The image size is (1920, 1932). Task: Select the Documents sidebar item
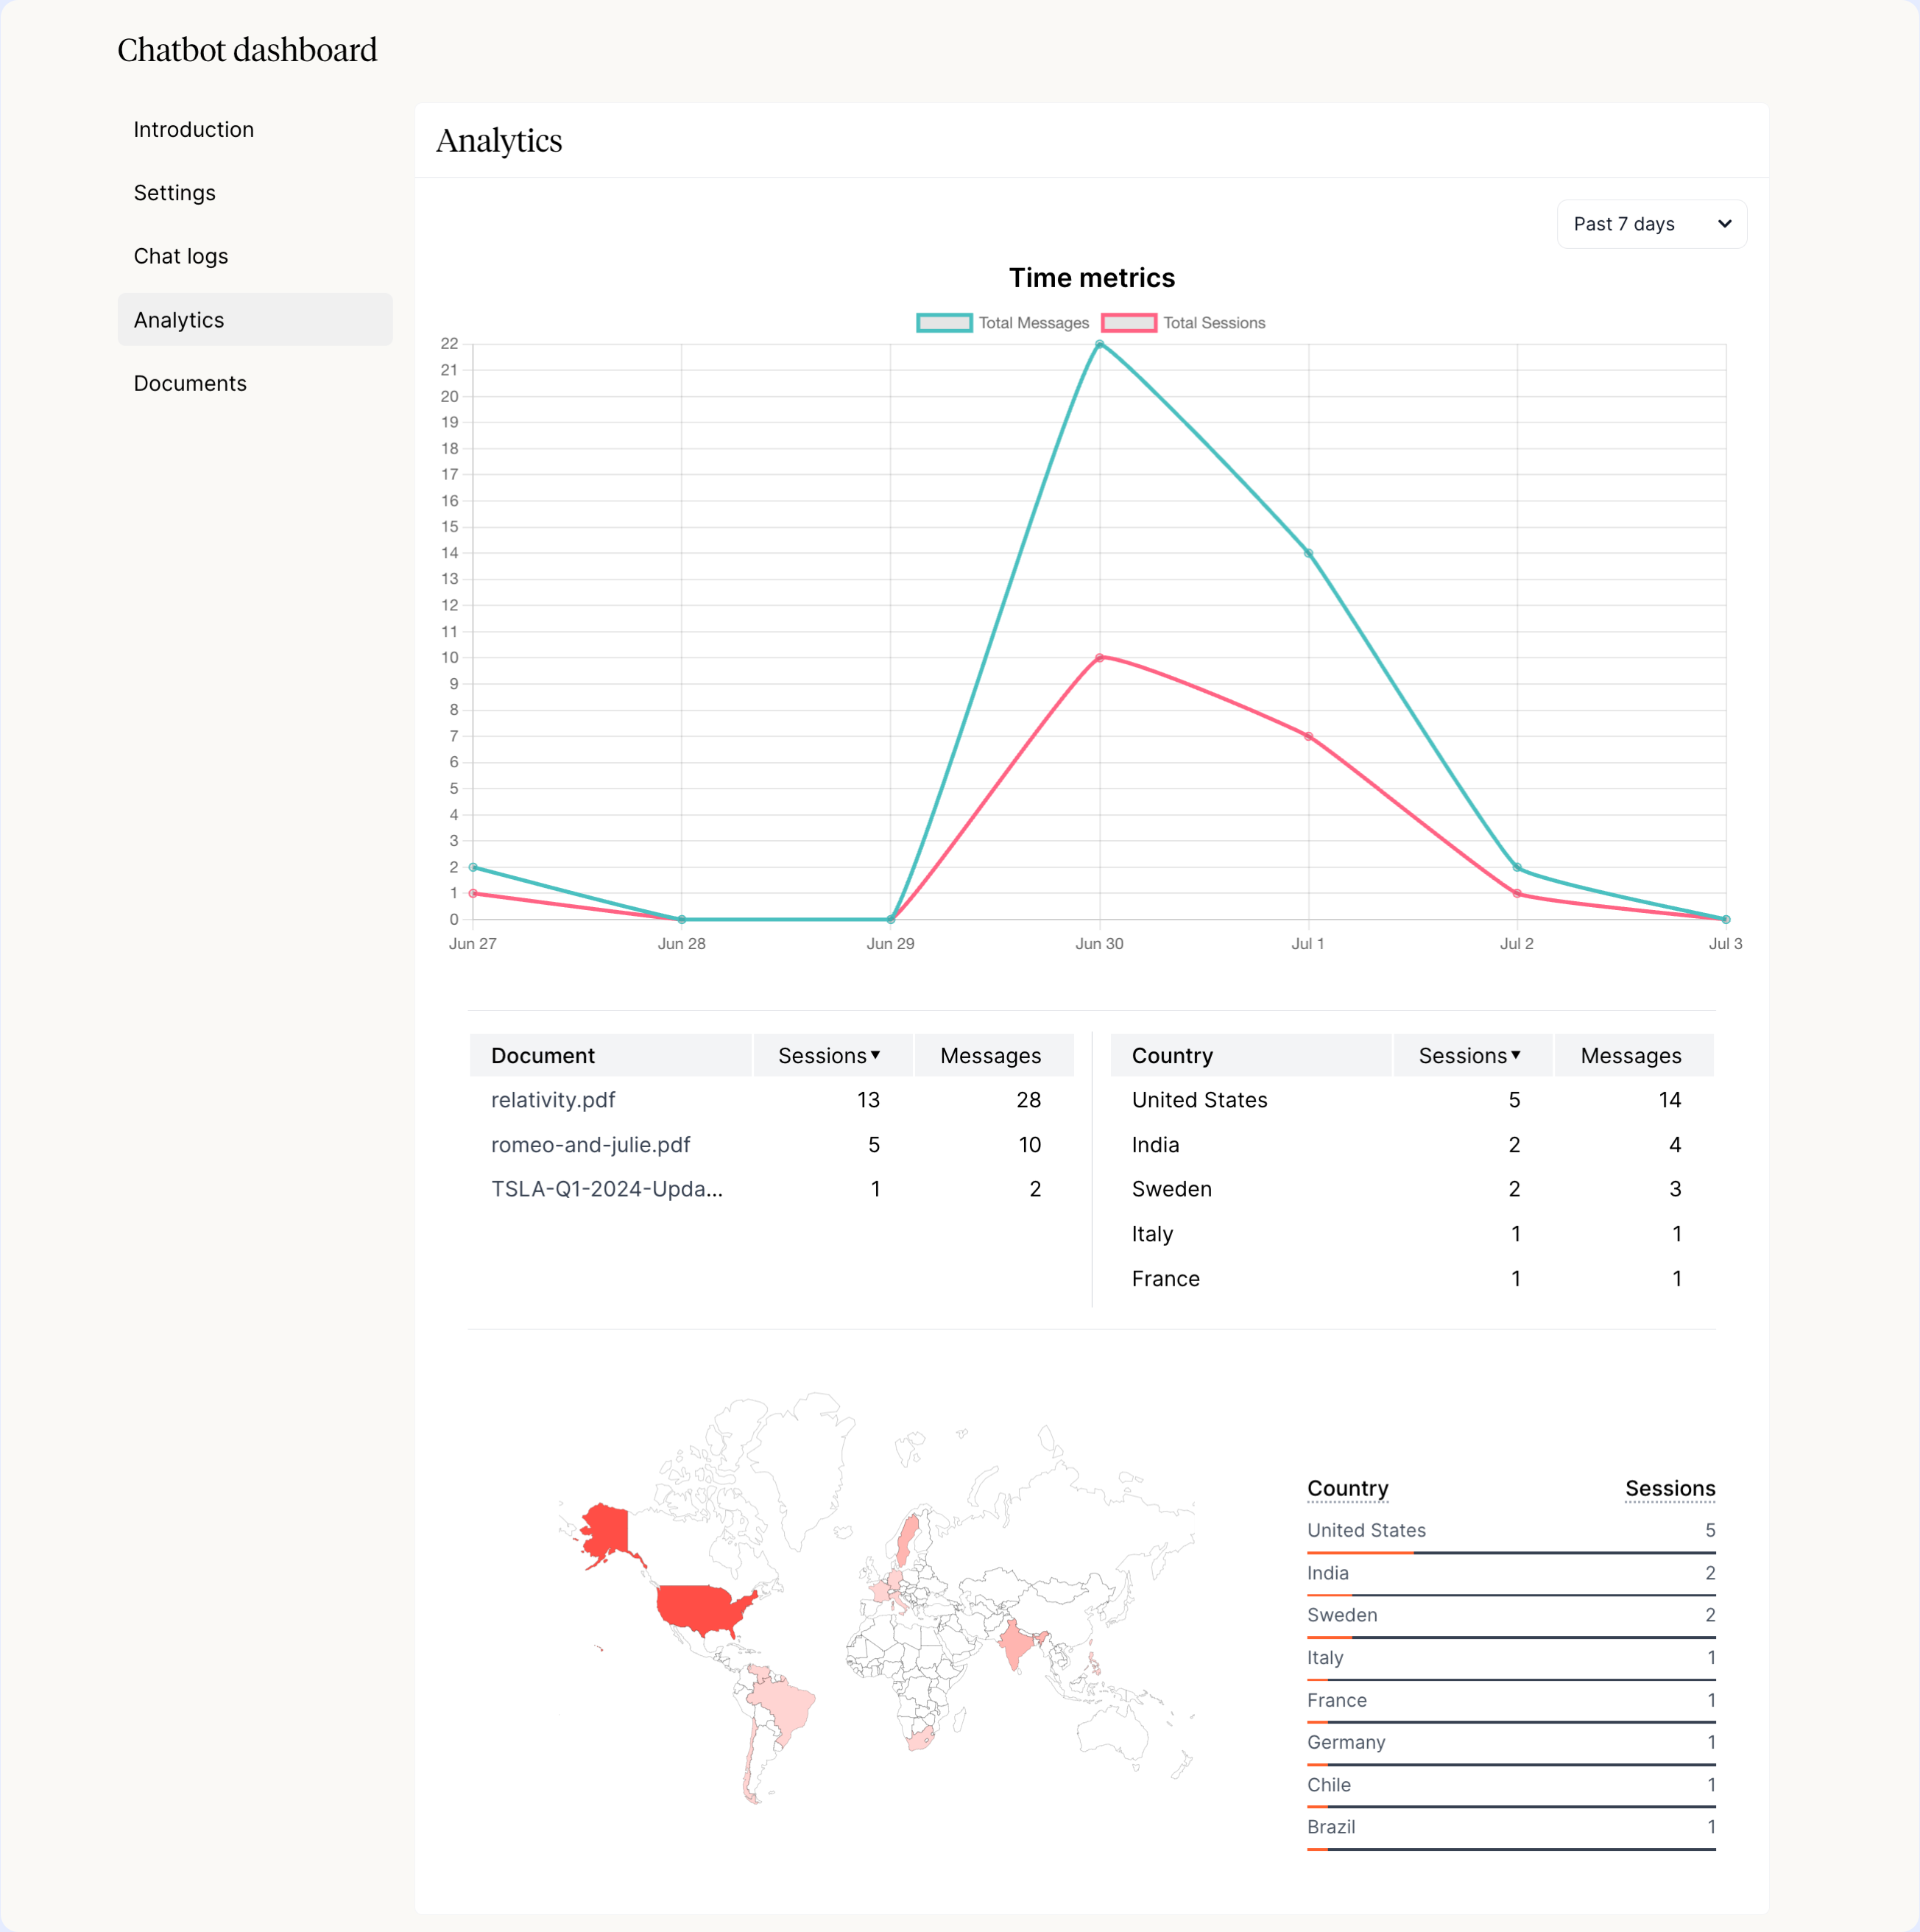pos(190,384)
